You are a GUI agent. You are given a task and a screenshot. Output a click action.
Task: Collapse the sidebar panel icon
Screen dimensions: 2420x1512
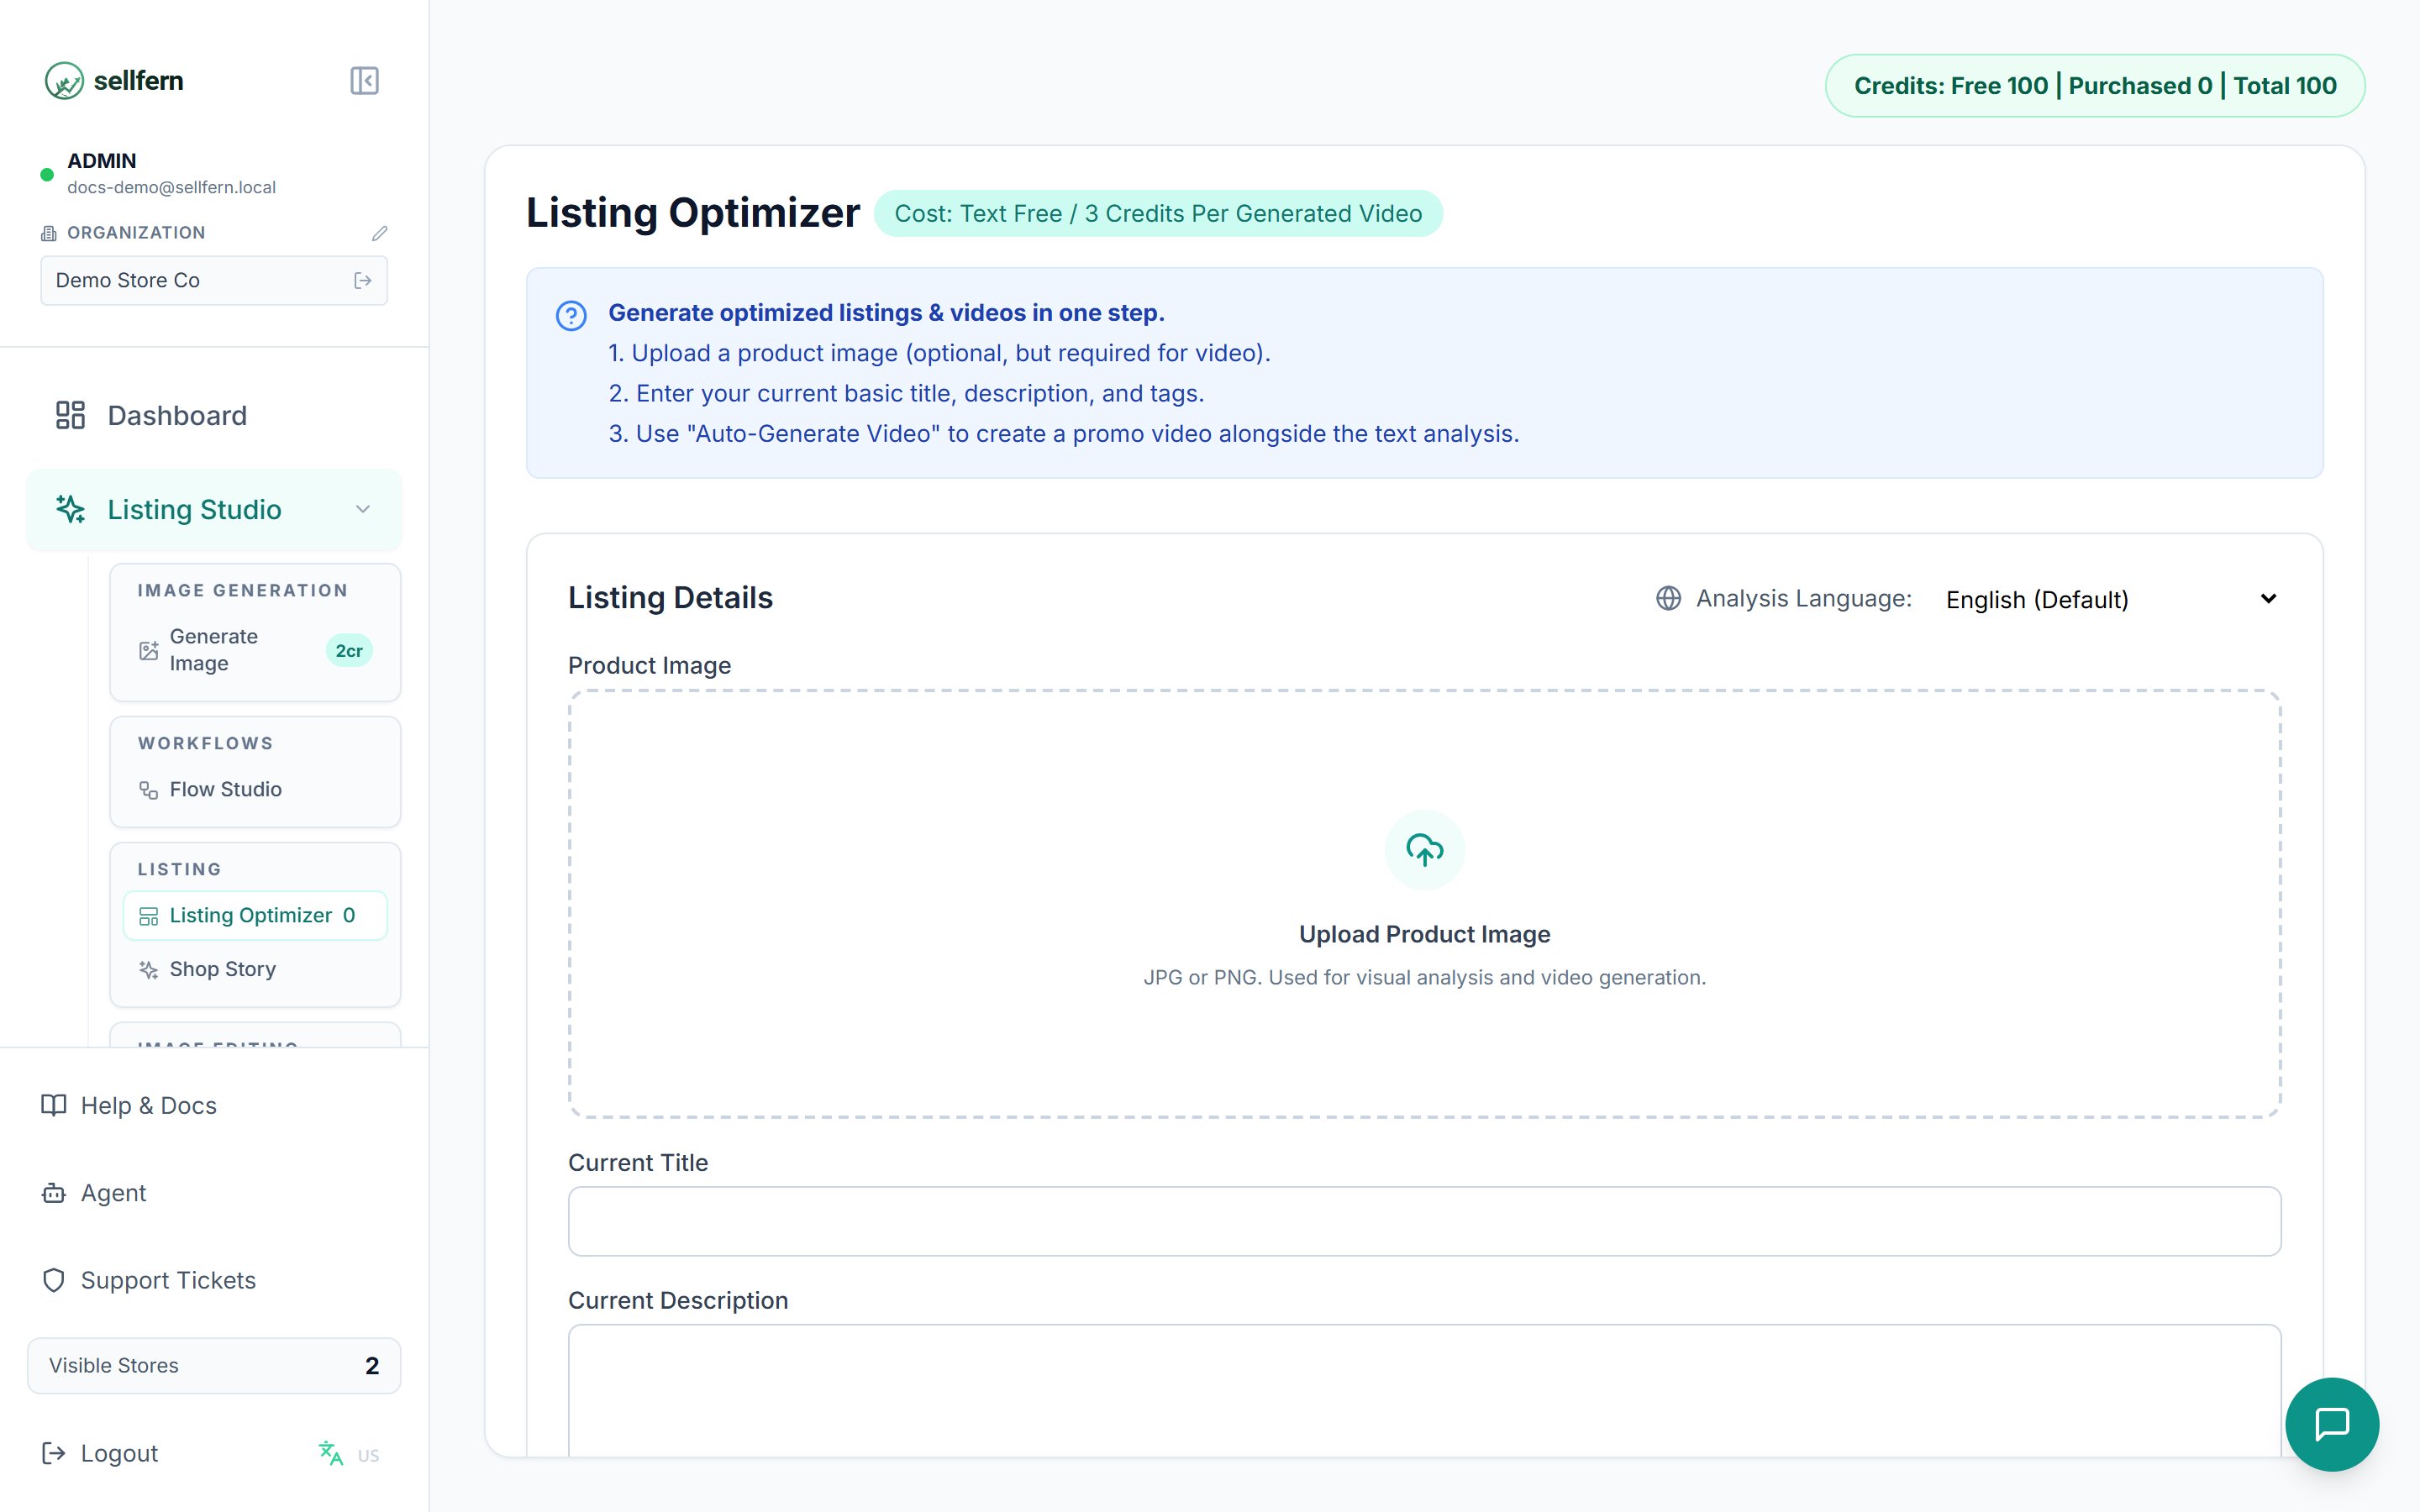(364, 80)
